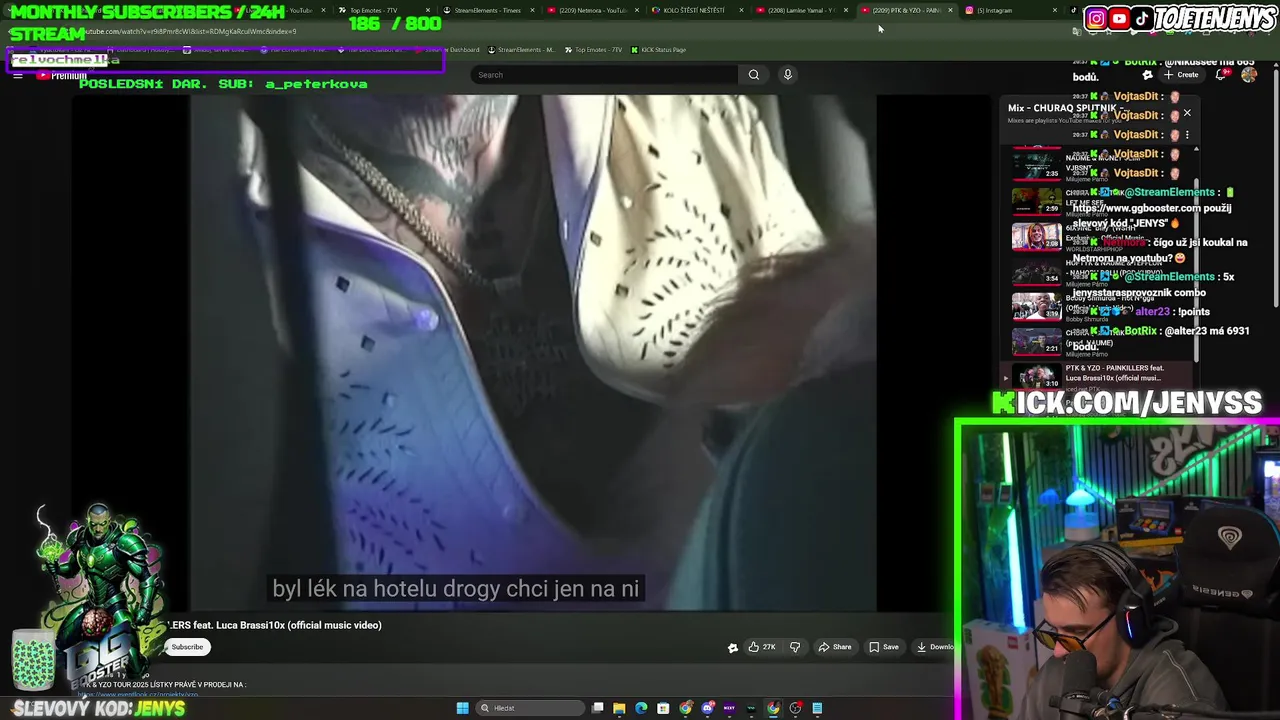Open the Create video menu
This screenshot has height=720, width=1280.
(x=1180, y=75)
